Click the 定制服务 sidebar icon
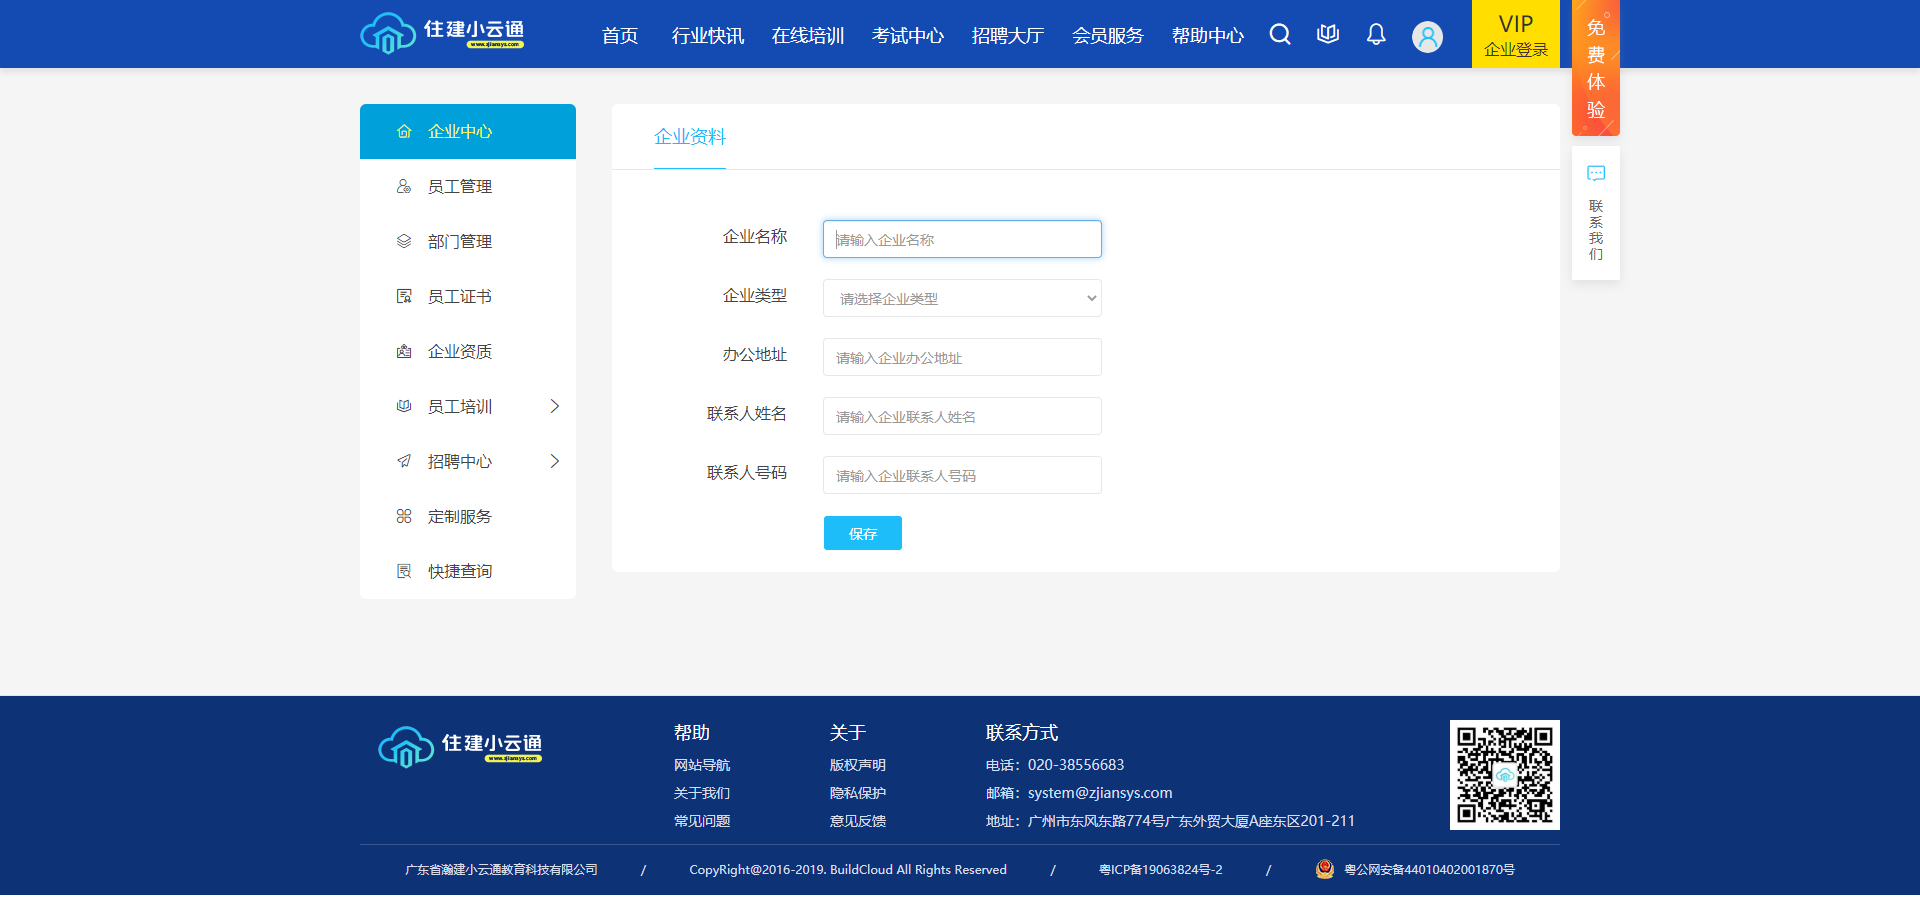The height and width of the screenshot is (897, 1920). click(404, 516)
